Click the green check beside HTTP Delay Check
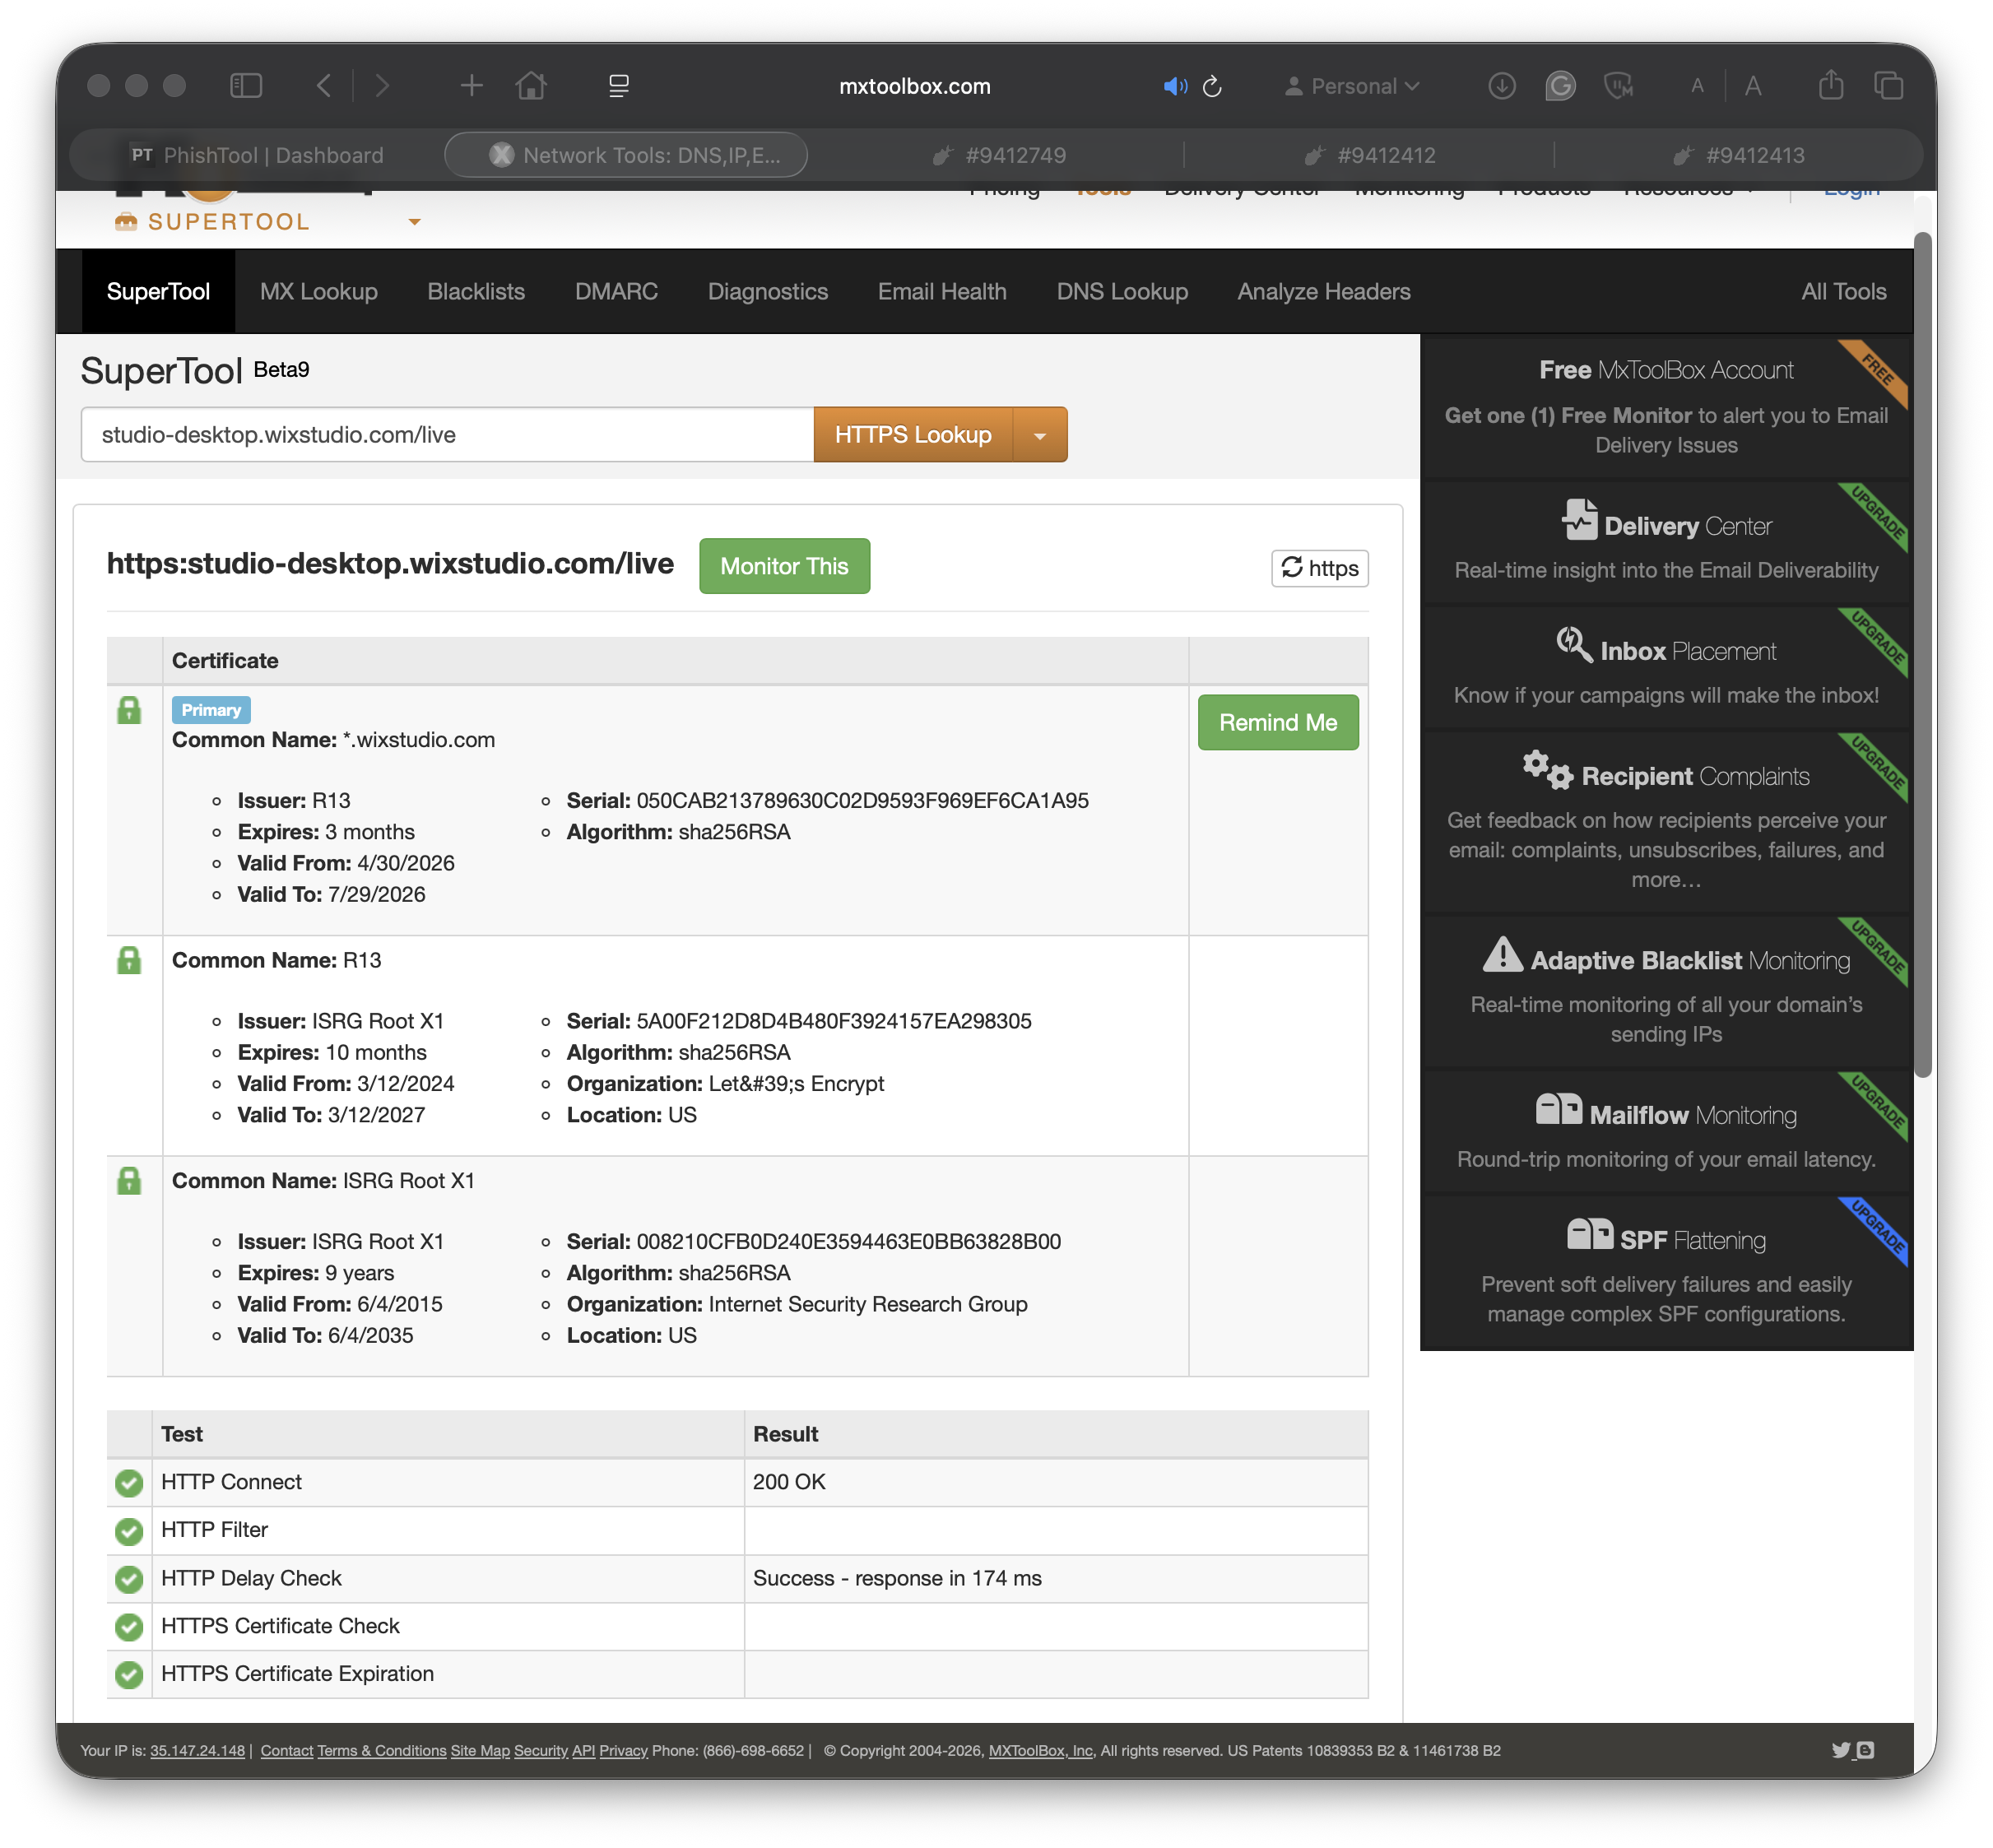This screenshot has width=1993, height=1848. click(x=129, y=1578)
